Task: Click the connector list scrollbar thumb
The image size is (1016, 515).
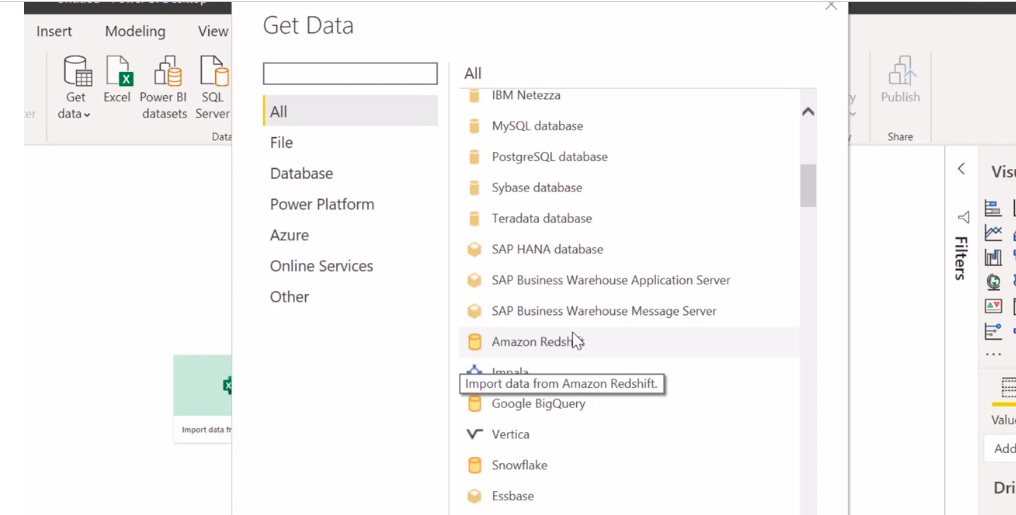Action: click(808, 185)
